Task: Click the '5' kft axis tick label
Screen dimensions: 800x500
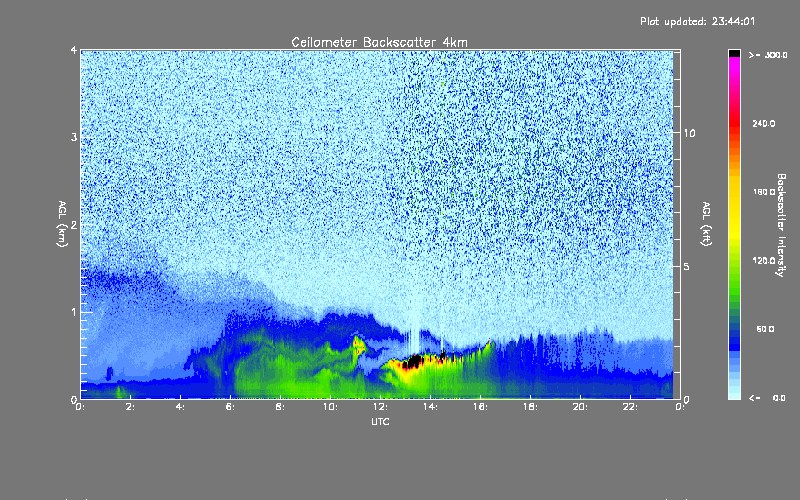Action: pyautogui.click(x=686, y=267)
